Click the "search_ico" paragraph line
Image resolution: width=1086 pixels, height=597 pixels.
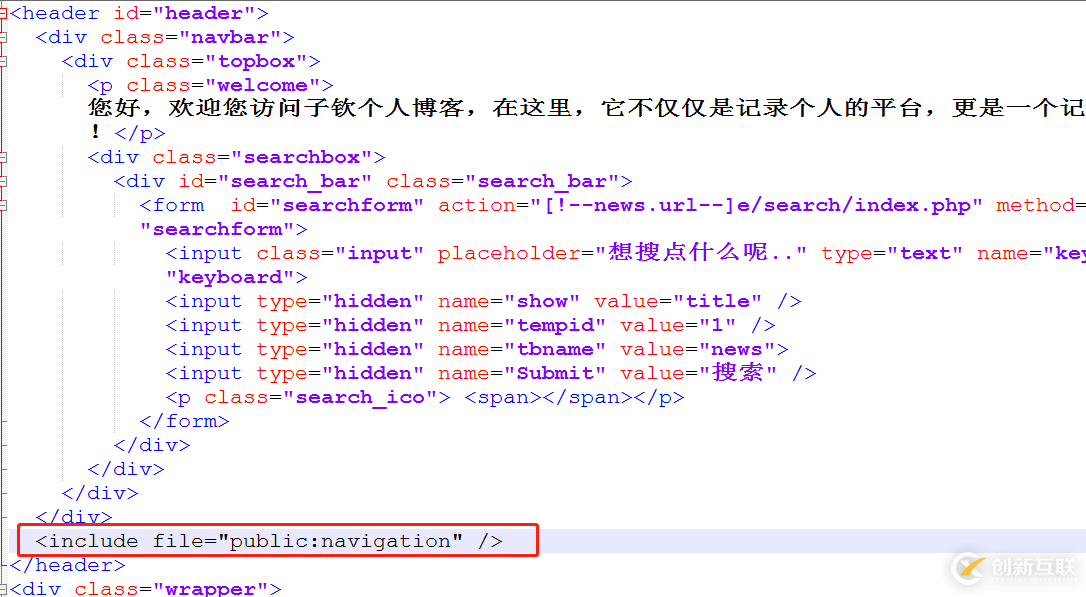click(424, 397)
